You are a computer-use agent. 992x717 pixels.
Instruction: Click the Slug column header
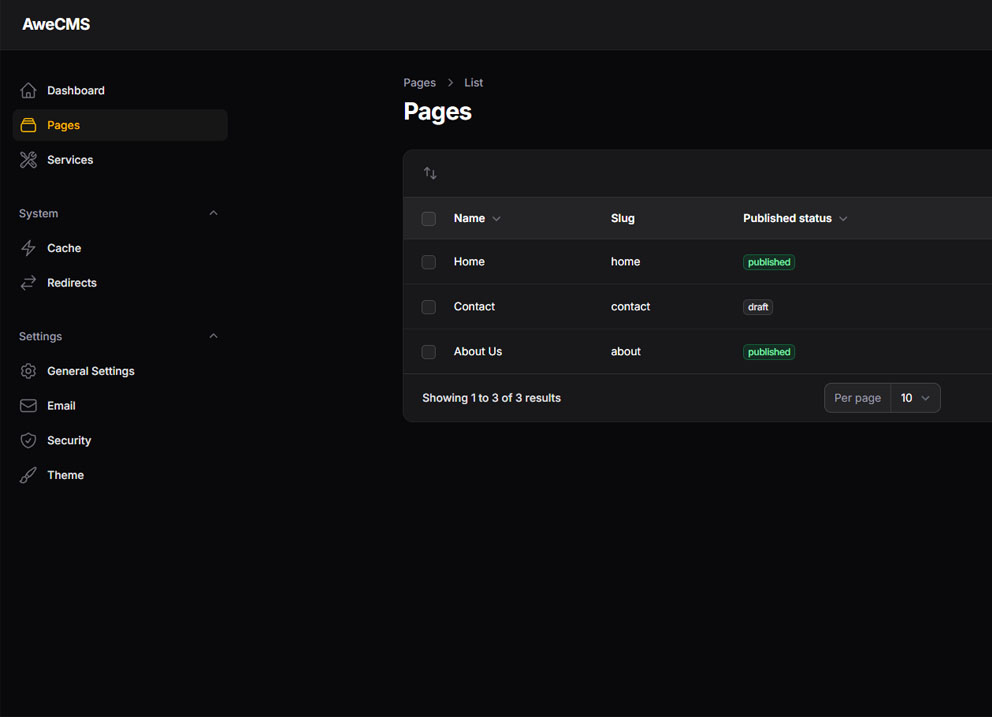tap(623, 218)
